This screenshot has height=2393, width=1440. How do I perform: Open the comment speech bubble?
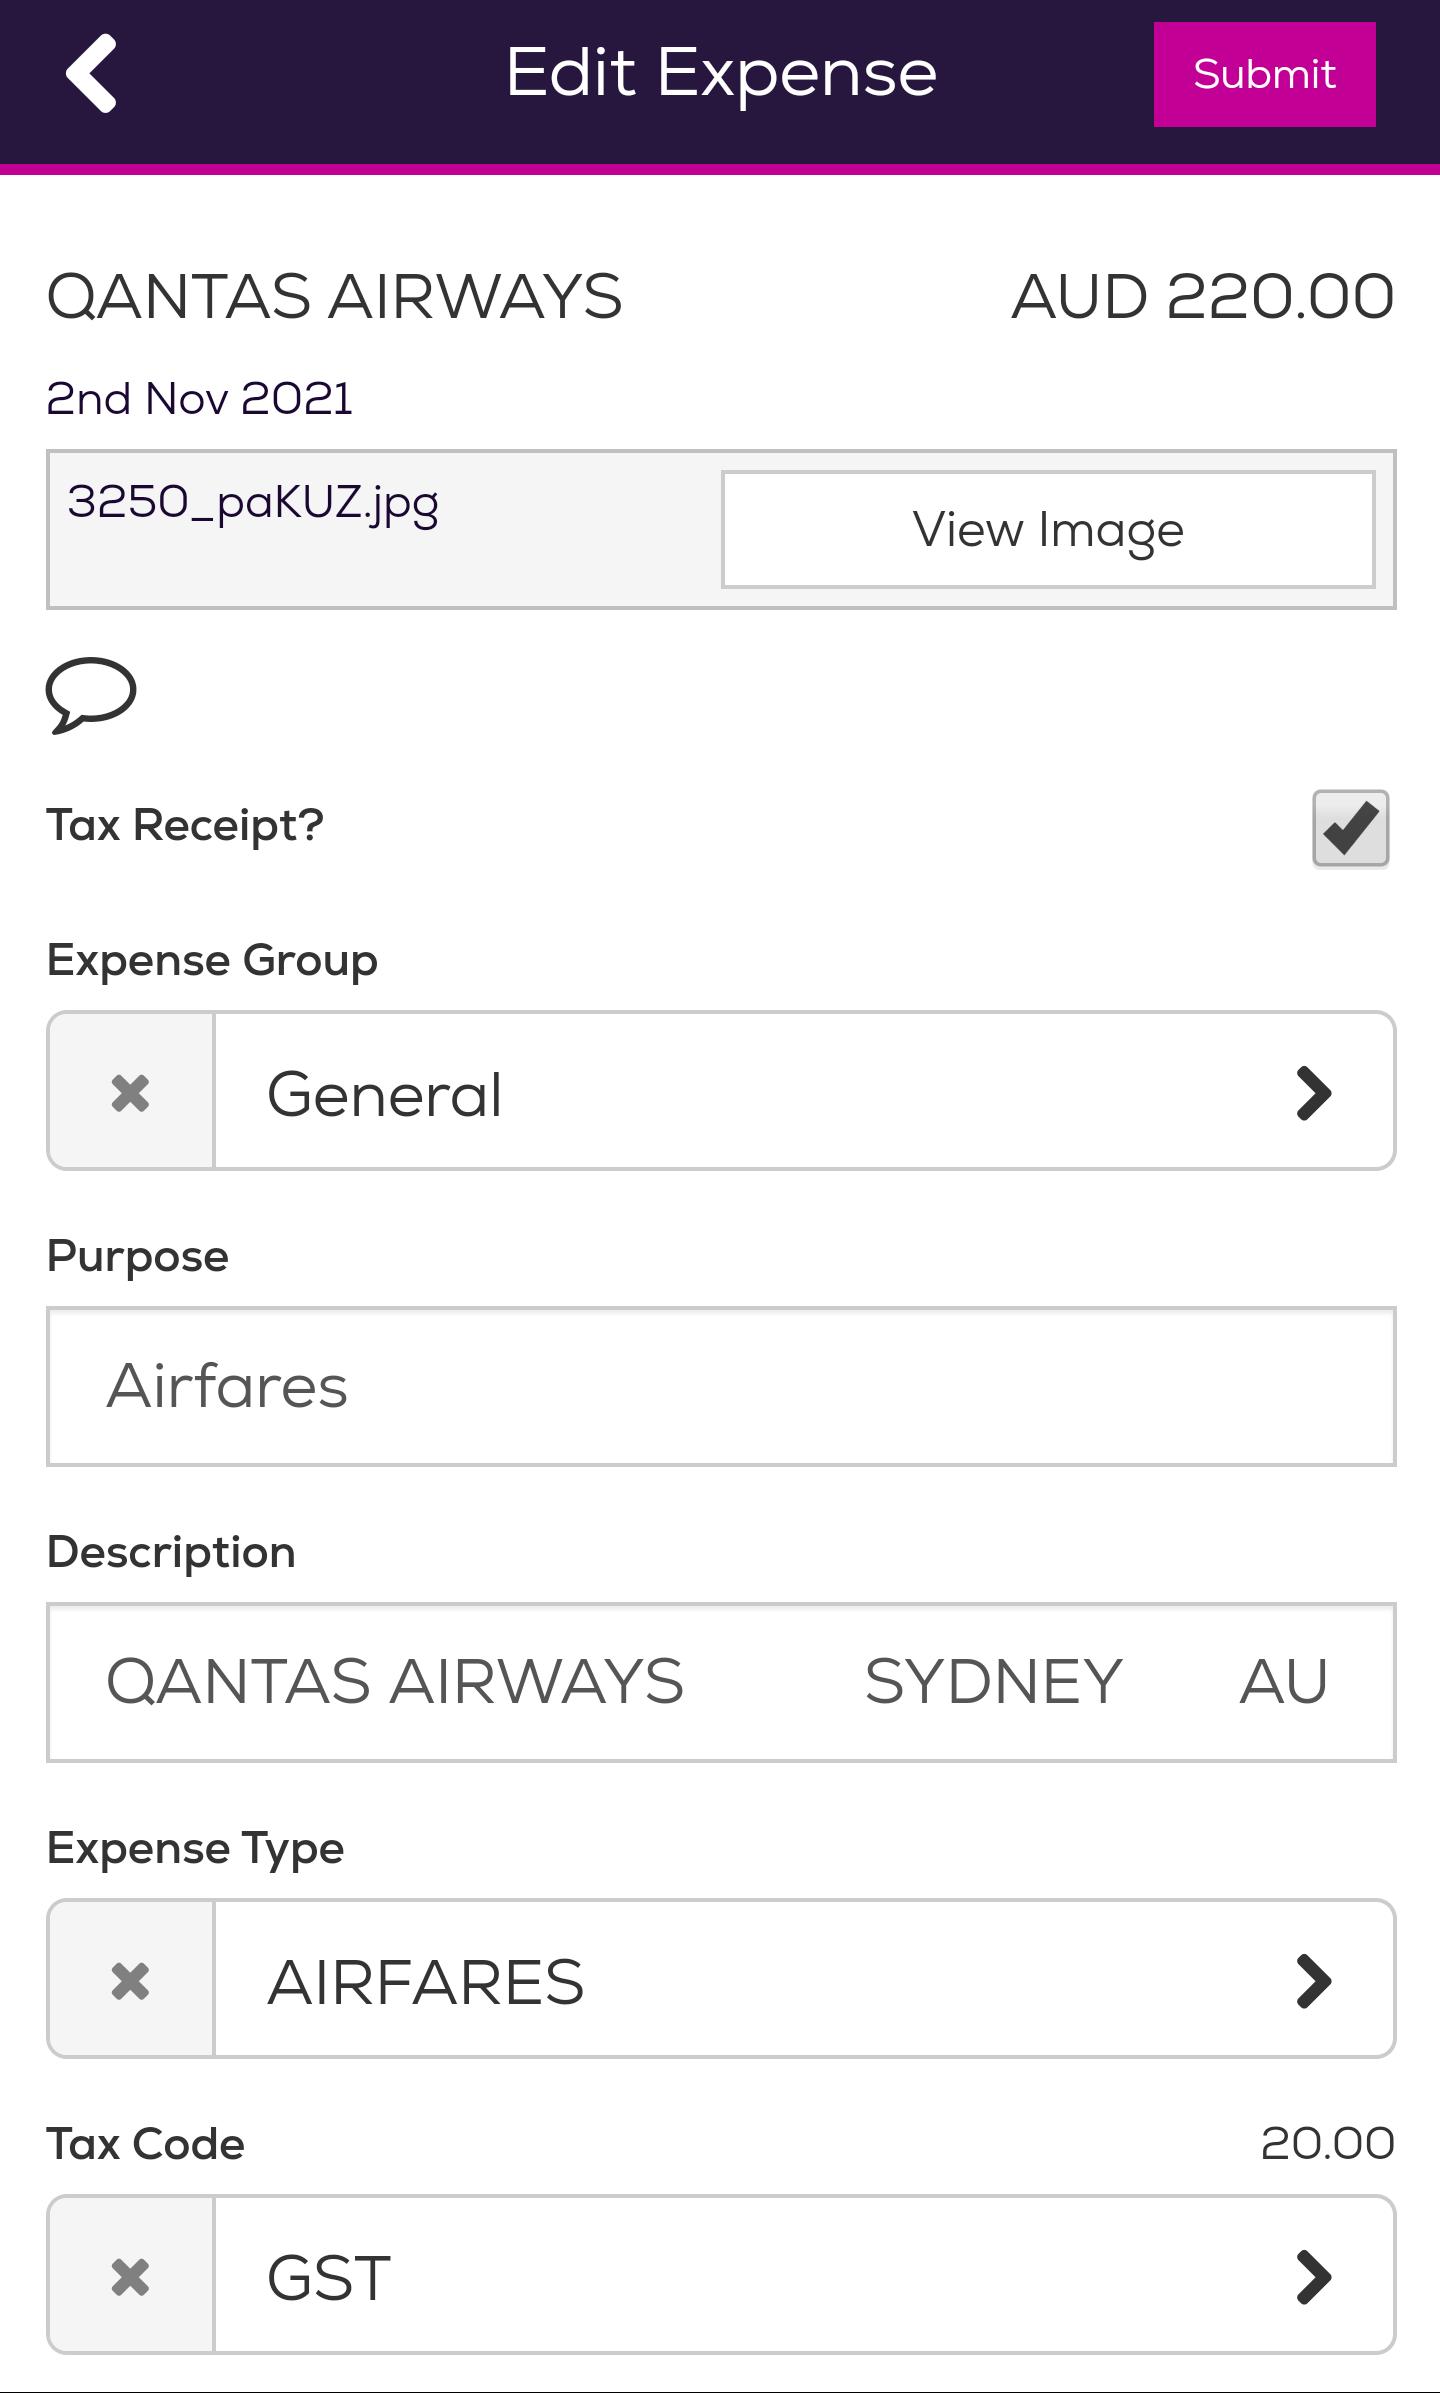91,695
